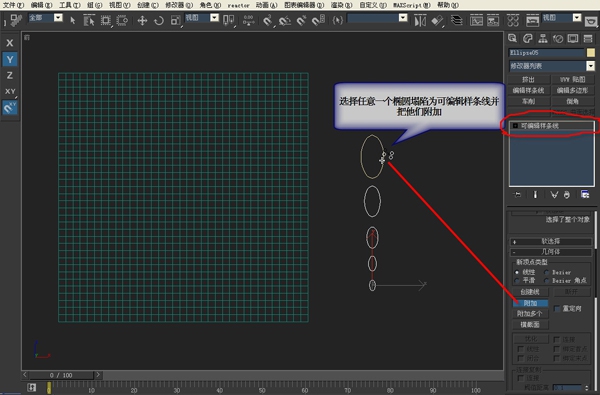The height and width of the screenshot is (395, 600).
Task: Open 编辑 menu
Action: point(41,5)
